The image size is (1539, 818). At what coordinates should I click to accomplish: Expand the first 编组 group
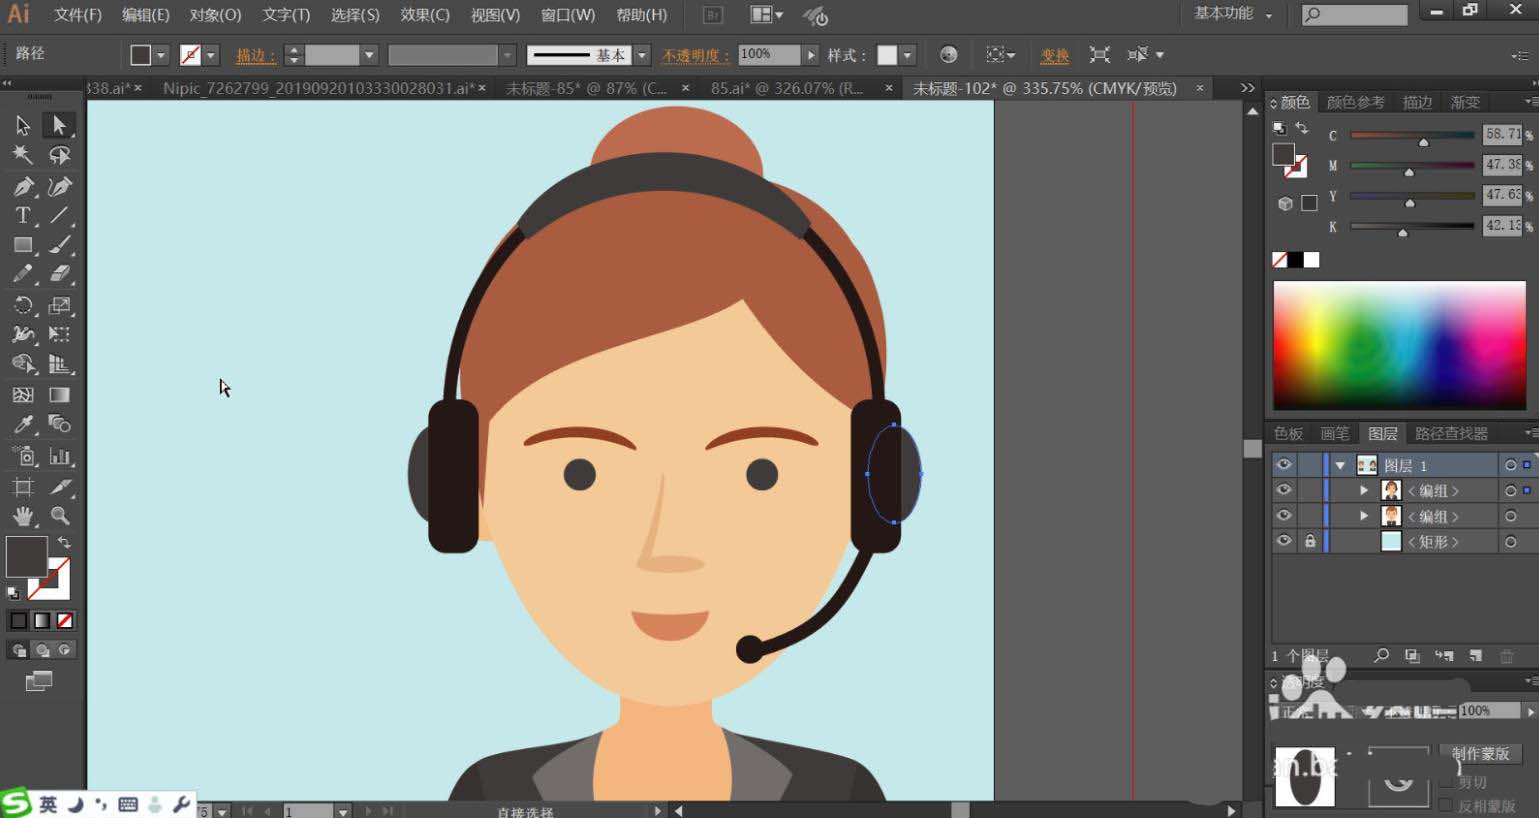[x=1364, y=491]
